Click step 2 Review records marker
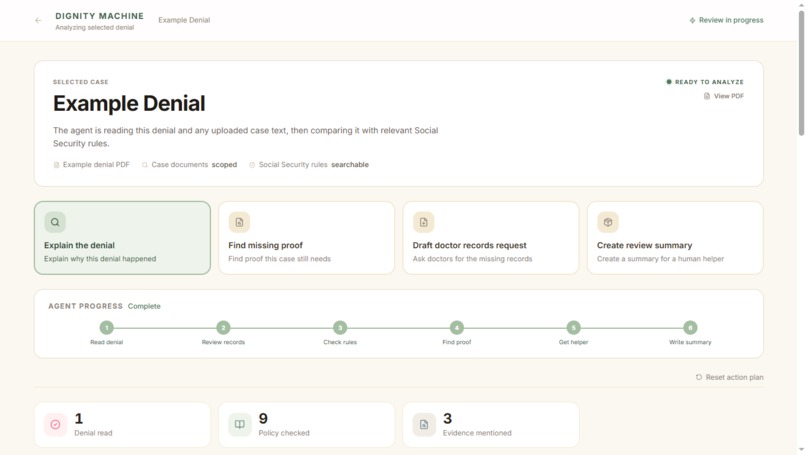The image size is (806, 455). tap(223, 327)
